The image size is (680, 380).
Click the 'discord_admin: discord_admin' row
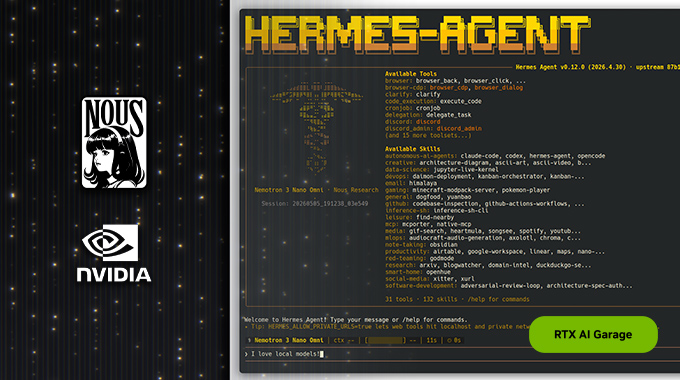tap(433, 129)
